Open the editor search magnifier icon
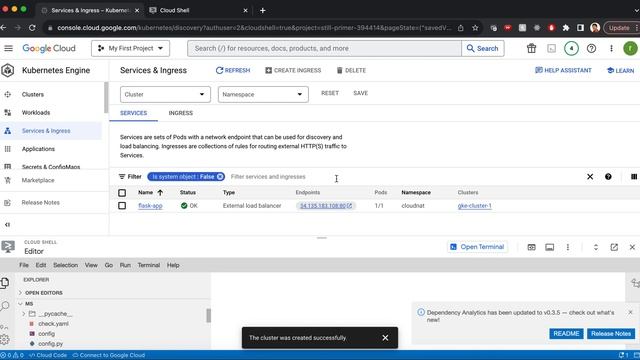Image resolution: width=640 pixels, height=360 pixels. coord(5,306)
